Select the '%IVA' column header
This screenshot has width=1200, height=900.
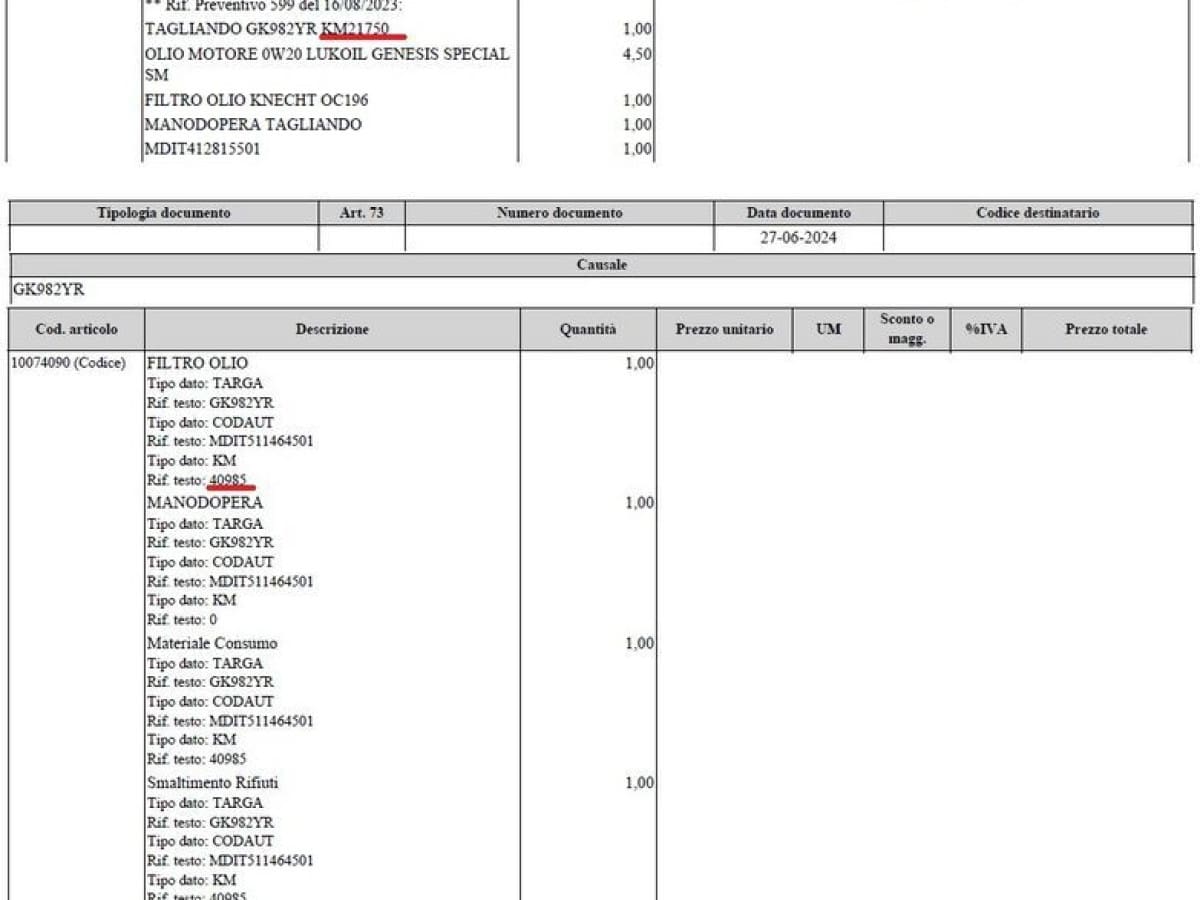[x=985, y=329]
